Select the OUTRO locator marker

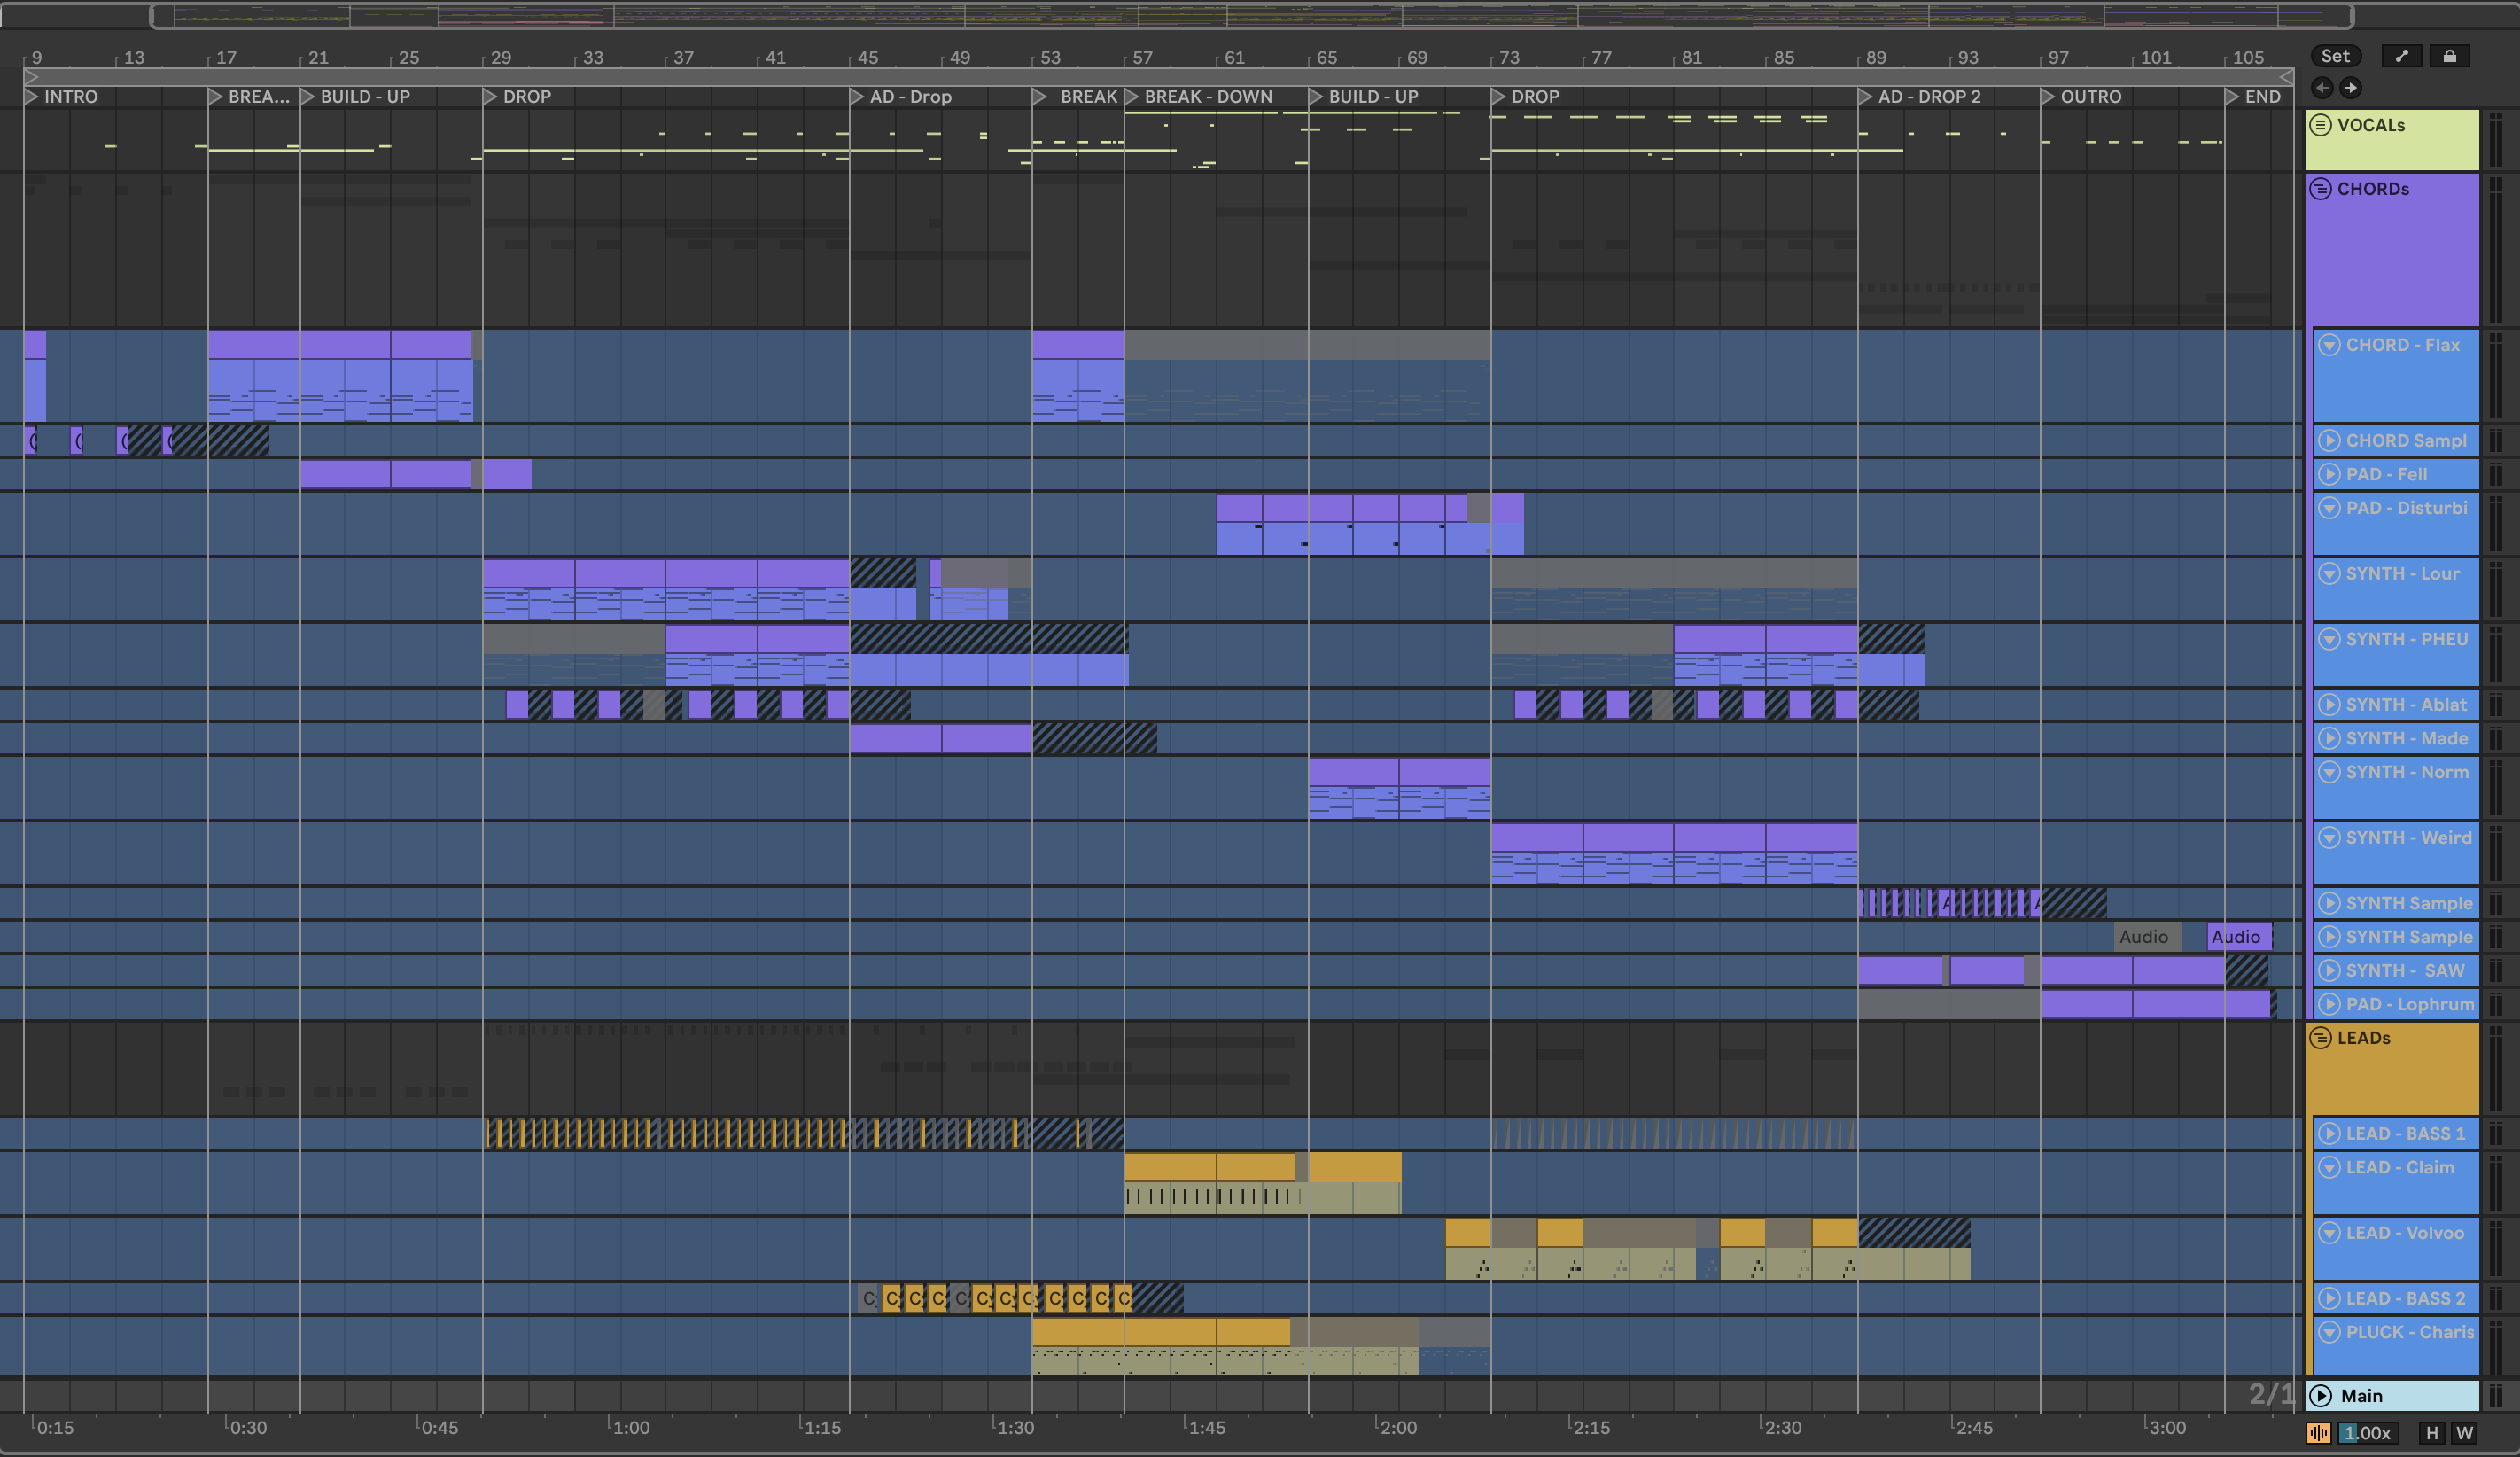(x=2048, y=97)
